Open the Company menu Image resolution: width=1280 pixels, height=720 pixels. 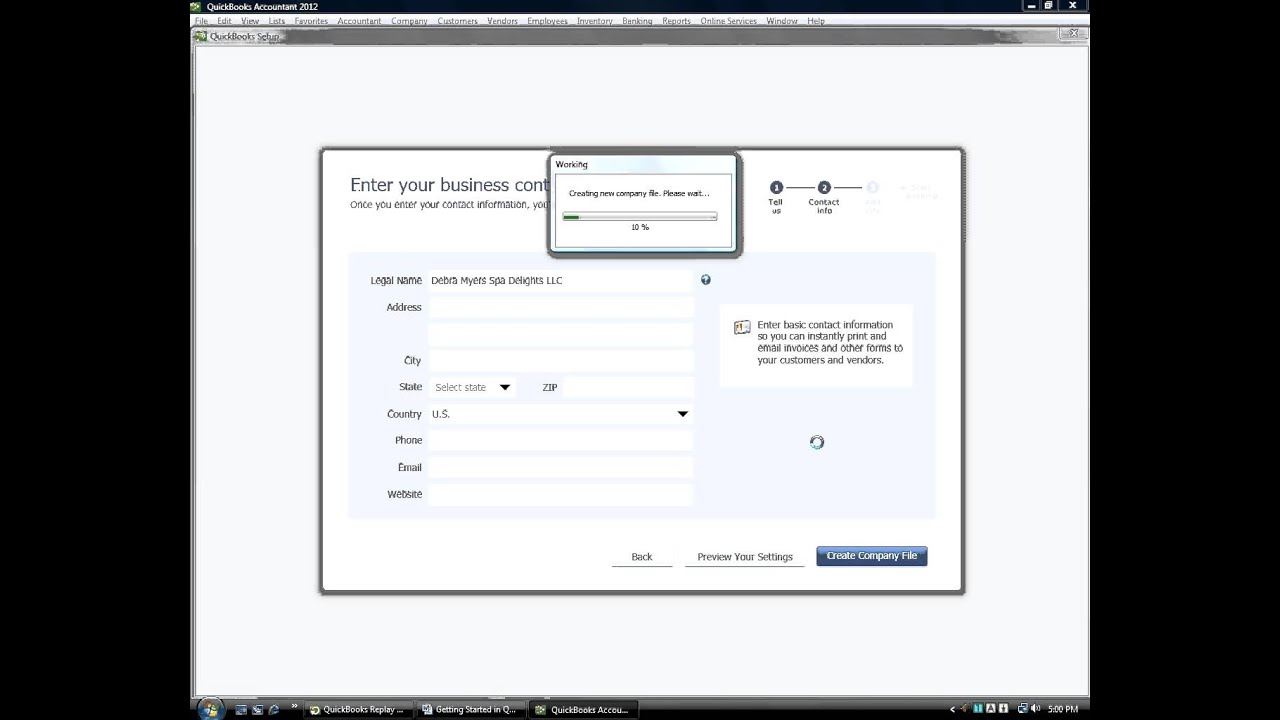[409, 21]
